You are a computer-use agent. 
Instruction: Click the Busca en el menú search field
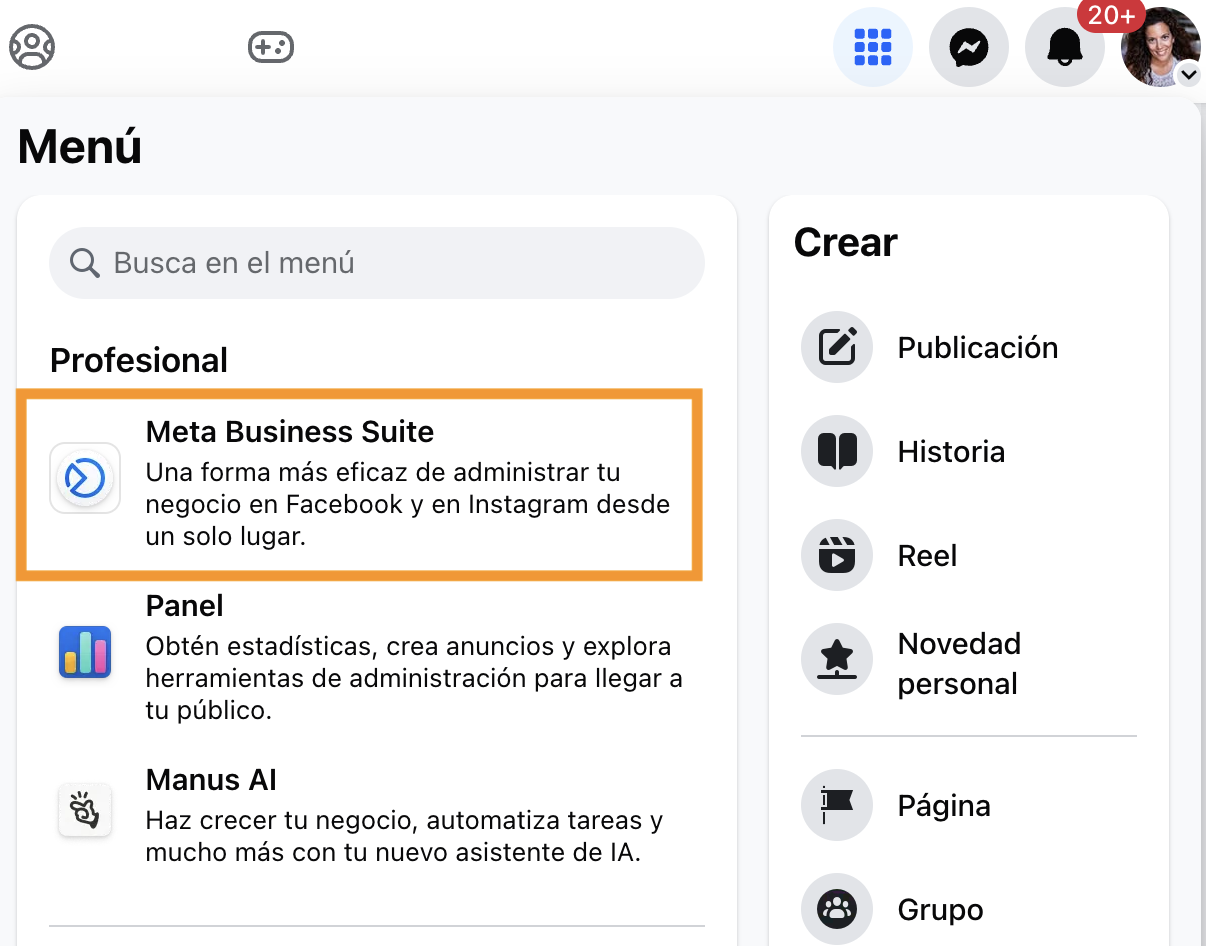377,263
